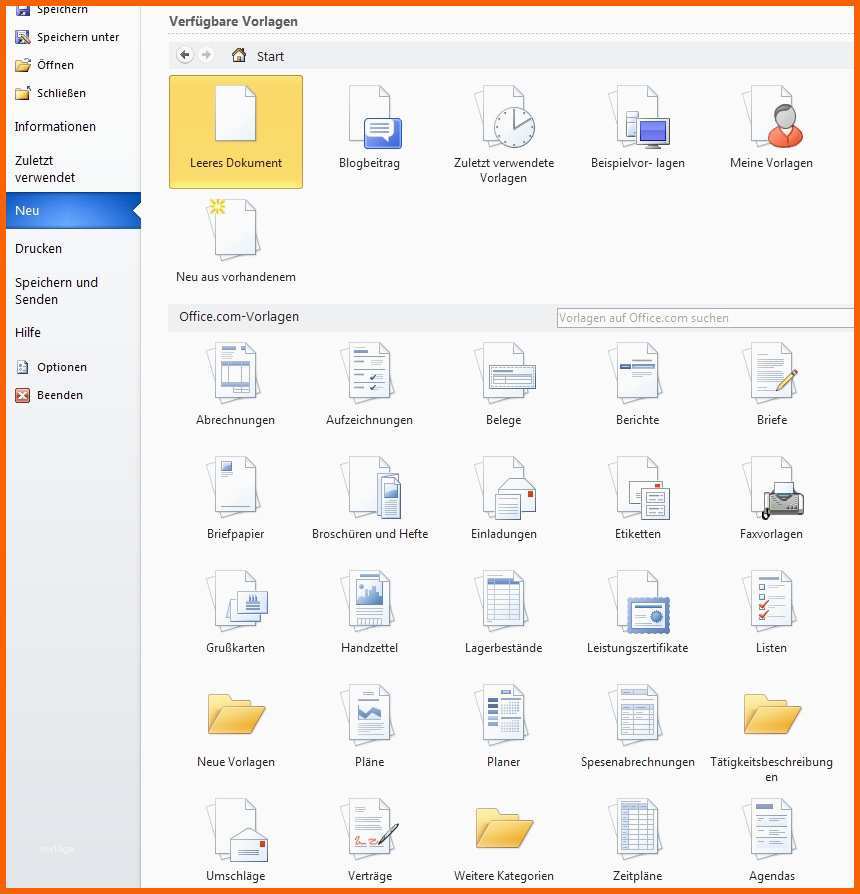Go to Start via home icon
This screenshot has width=860, height=894.
click(x=239, y=55)
